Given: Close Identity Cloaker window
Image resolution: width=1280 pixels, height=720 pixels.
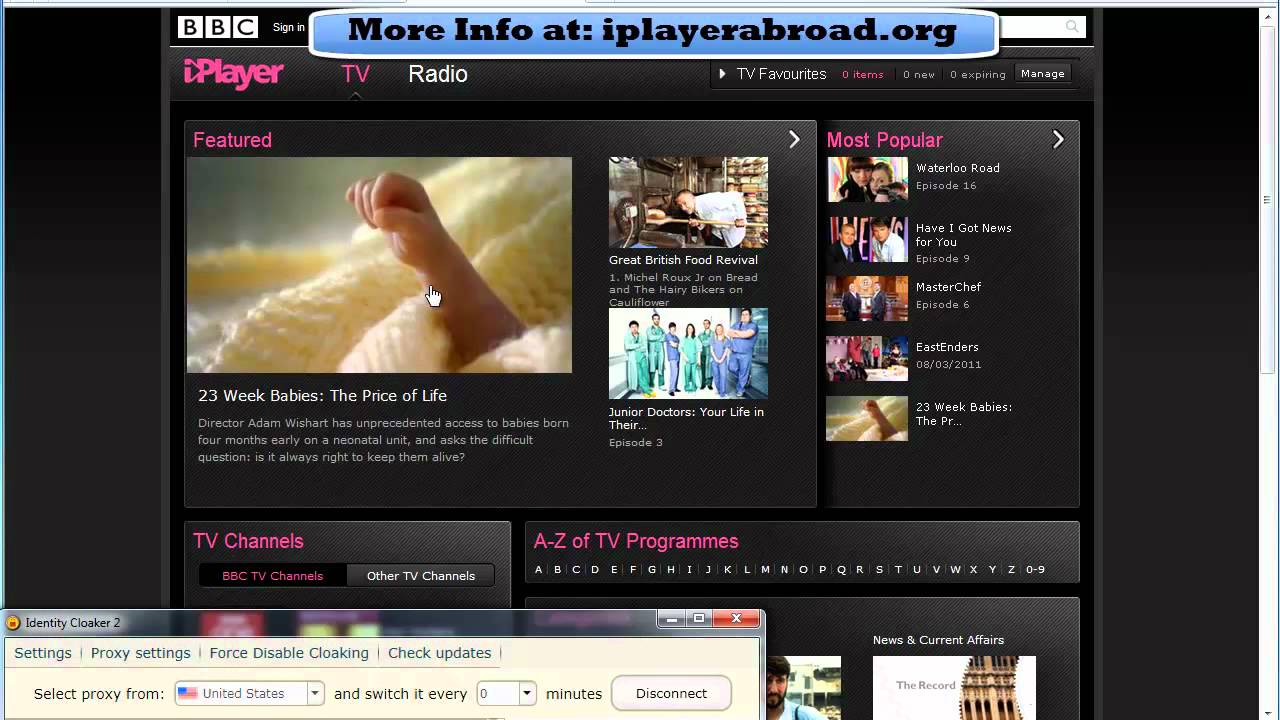Looking at the screenshot, I should pos(736,619).
